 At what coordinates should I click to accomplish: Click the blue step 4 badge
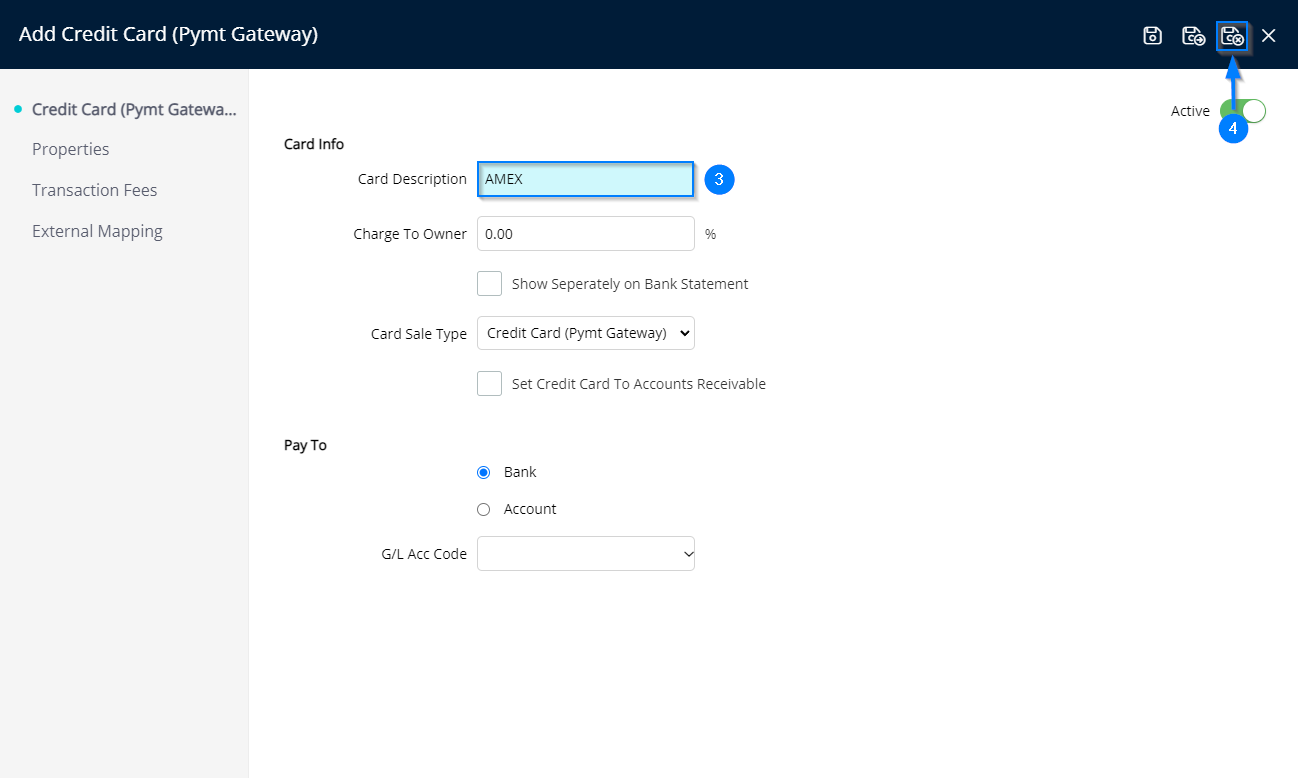pos(1233,129)
